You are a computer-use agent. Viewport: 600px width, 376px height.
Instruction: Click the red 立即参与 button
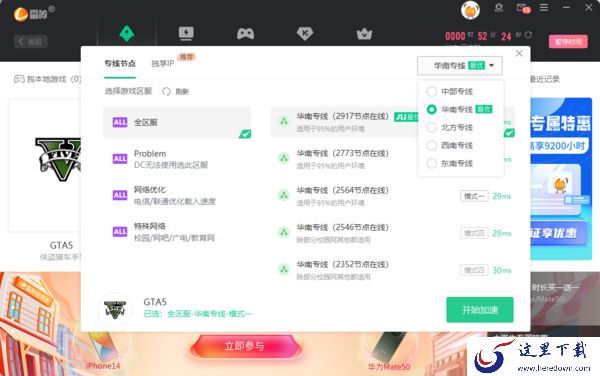(x=245, y=346)
